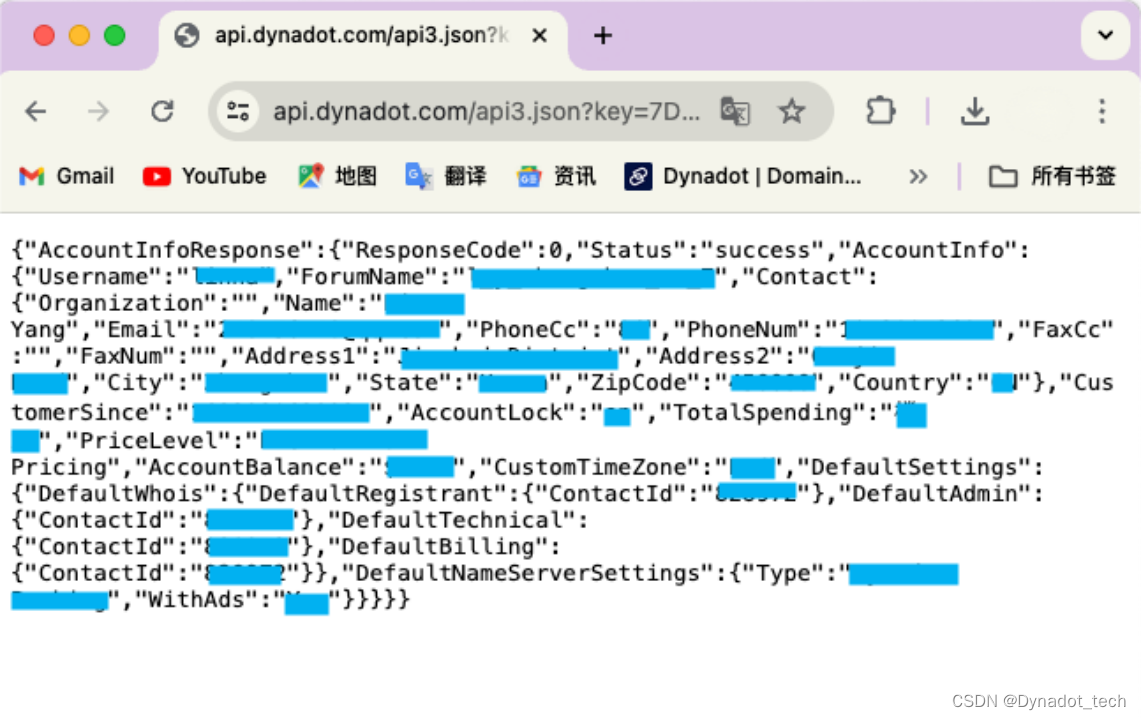1141x720 pixels.
Task: Click "Address1" key in JSON
Action: [x=300, y=356]
